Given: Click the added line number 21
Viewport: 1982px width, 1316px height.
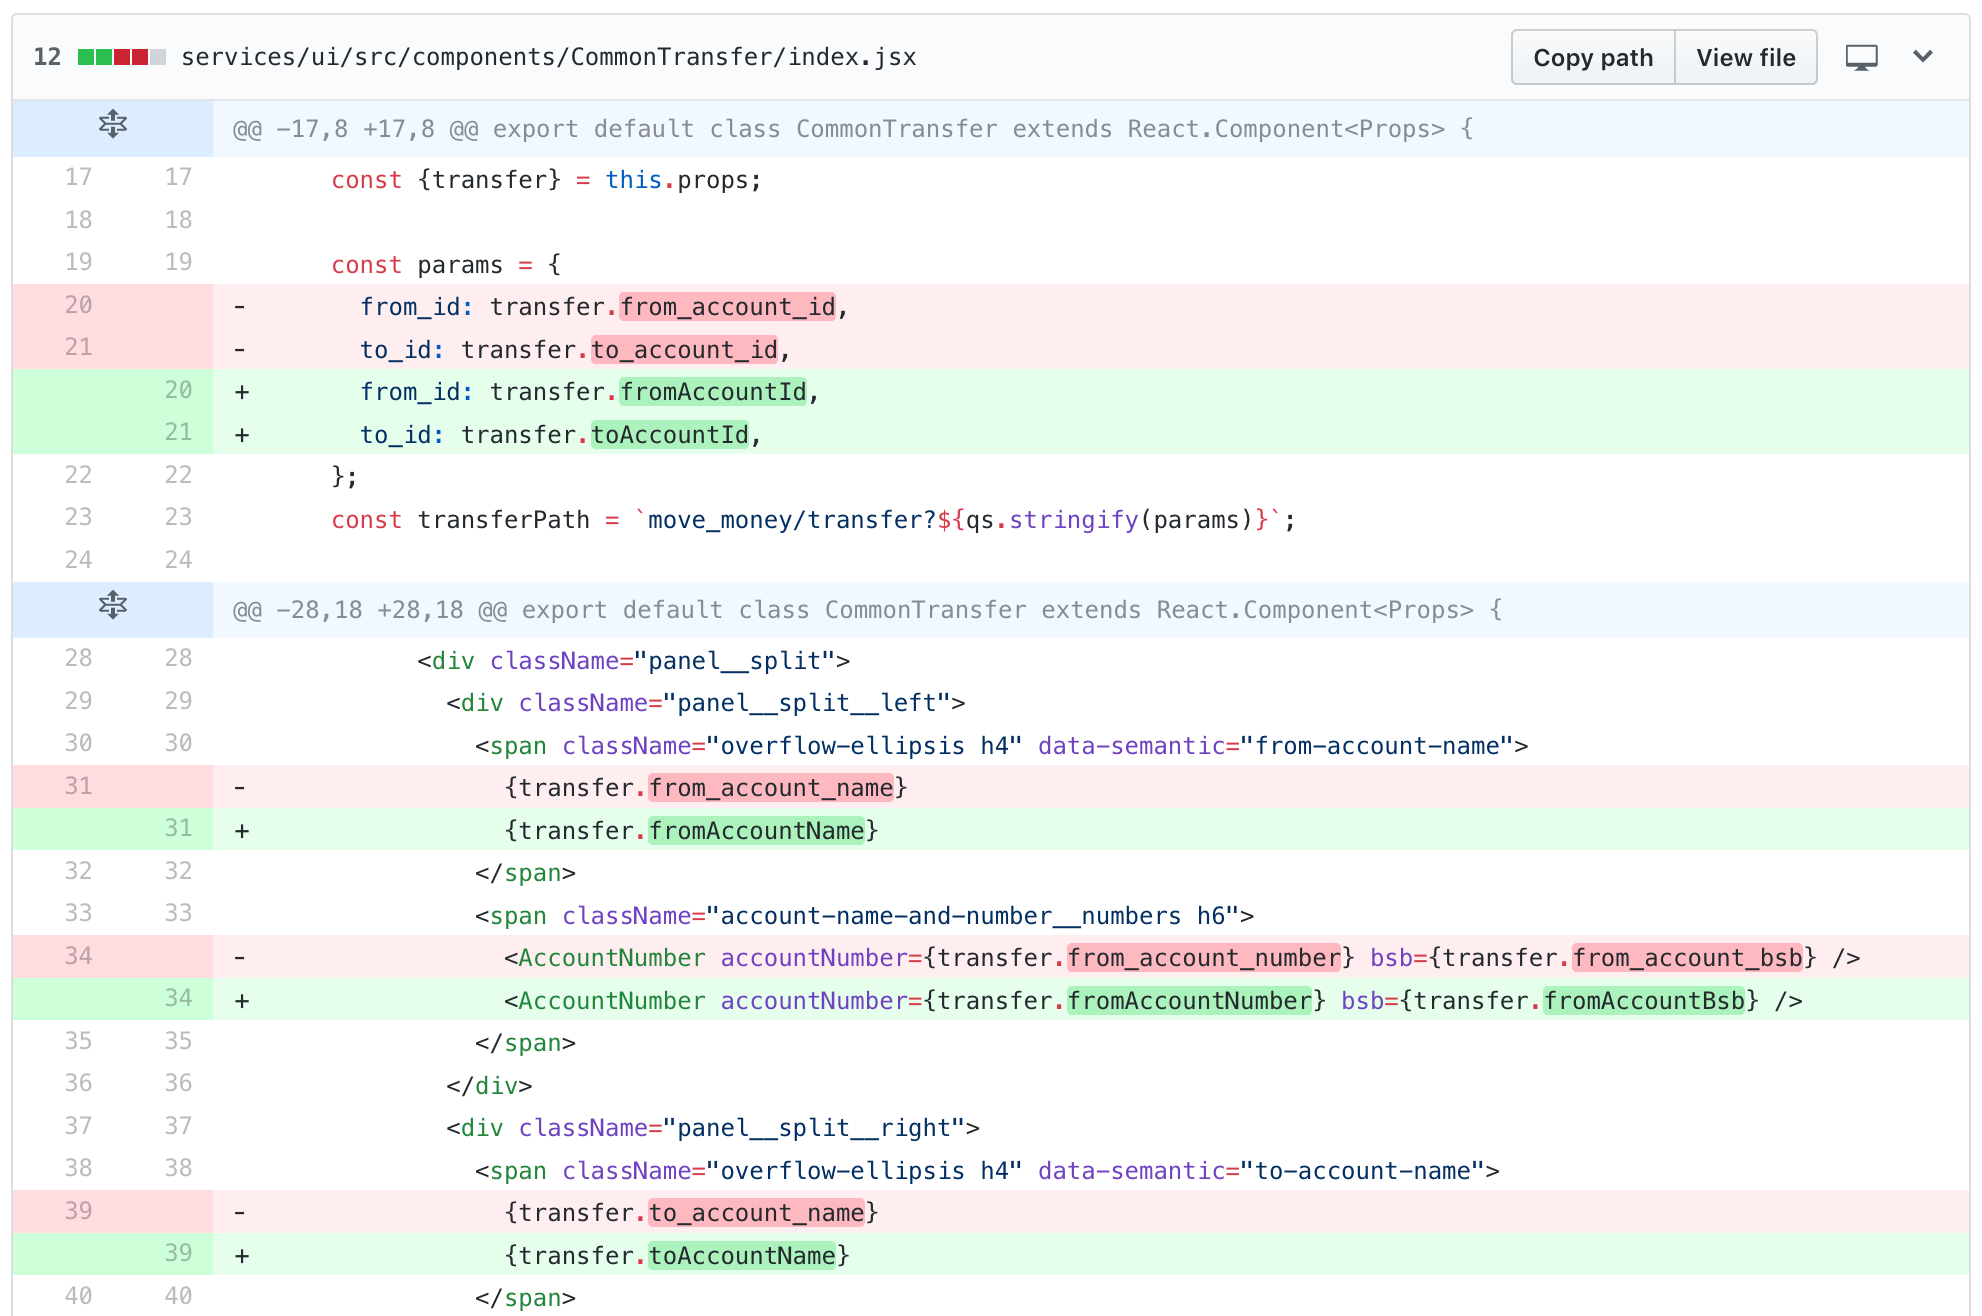Looking at the screenshot, I should [x=178, y=432].
